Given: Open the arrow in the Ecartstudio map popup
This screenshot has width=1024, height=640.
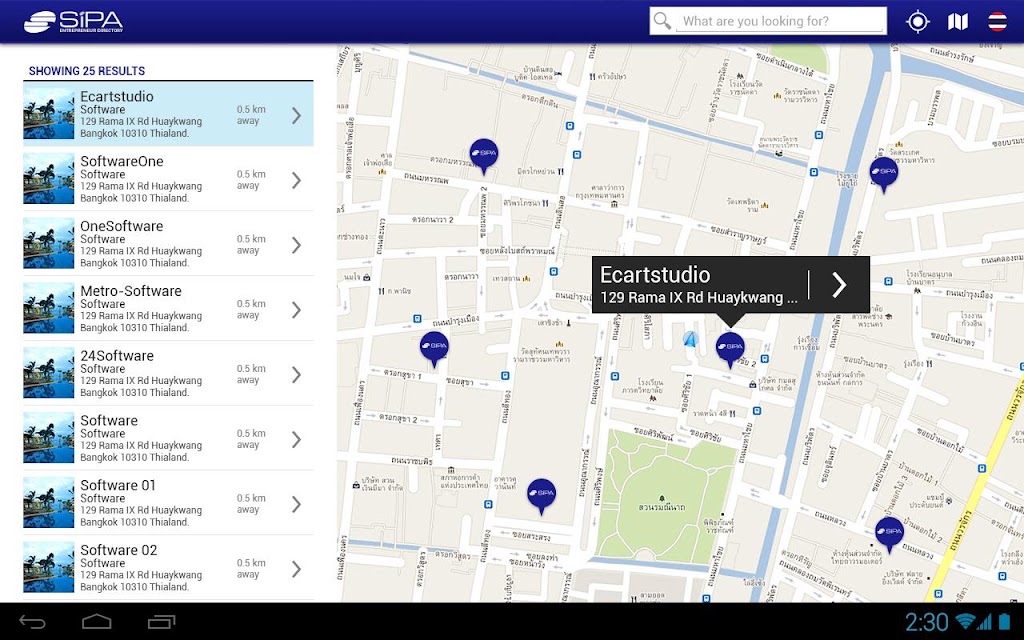Looking at the screenshot, I should 839,285.
